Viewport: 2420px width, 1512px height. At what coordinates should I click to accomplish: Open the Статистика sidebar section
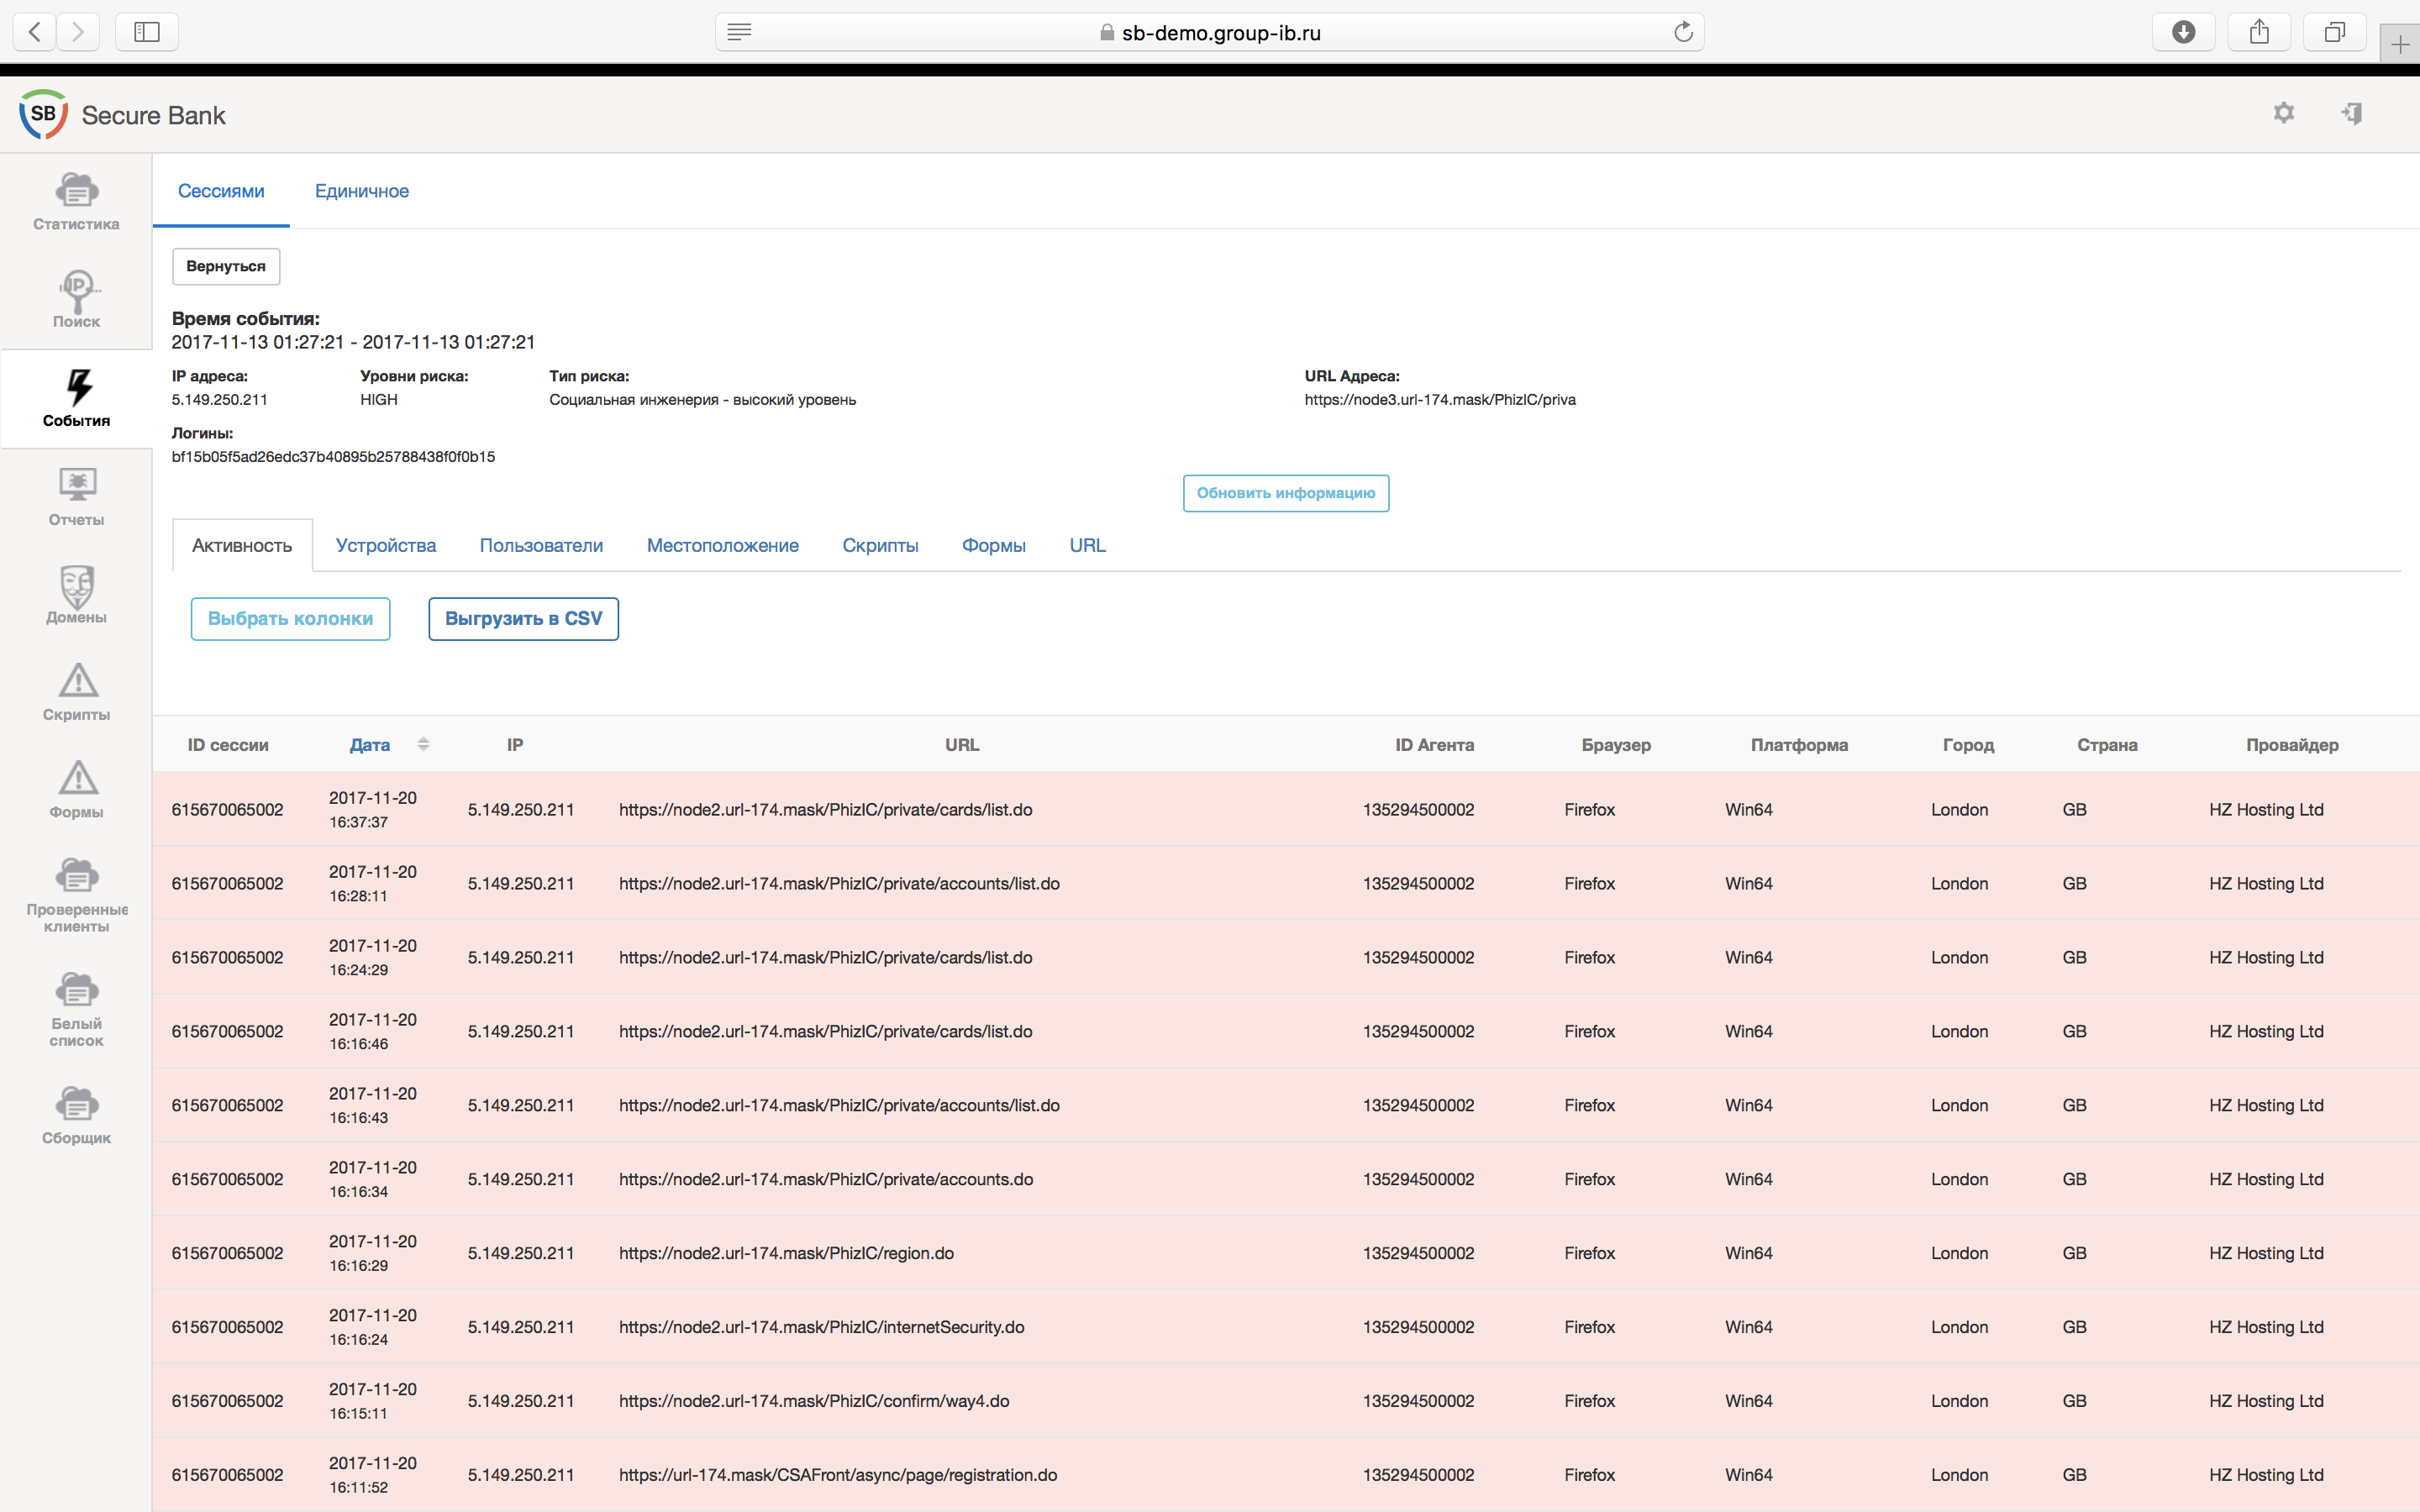[x=76, y=201]
